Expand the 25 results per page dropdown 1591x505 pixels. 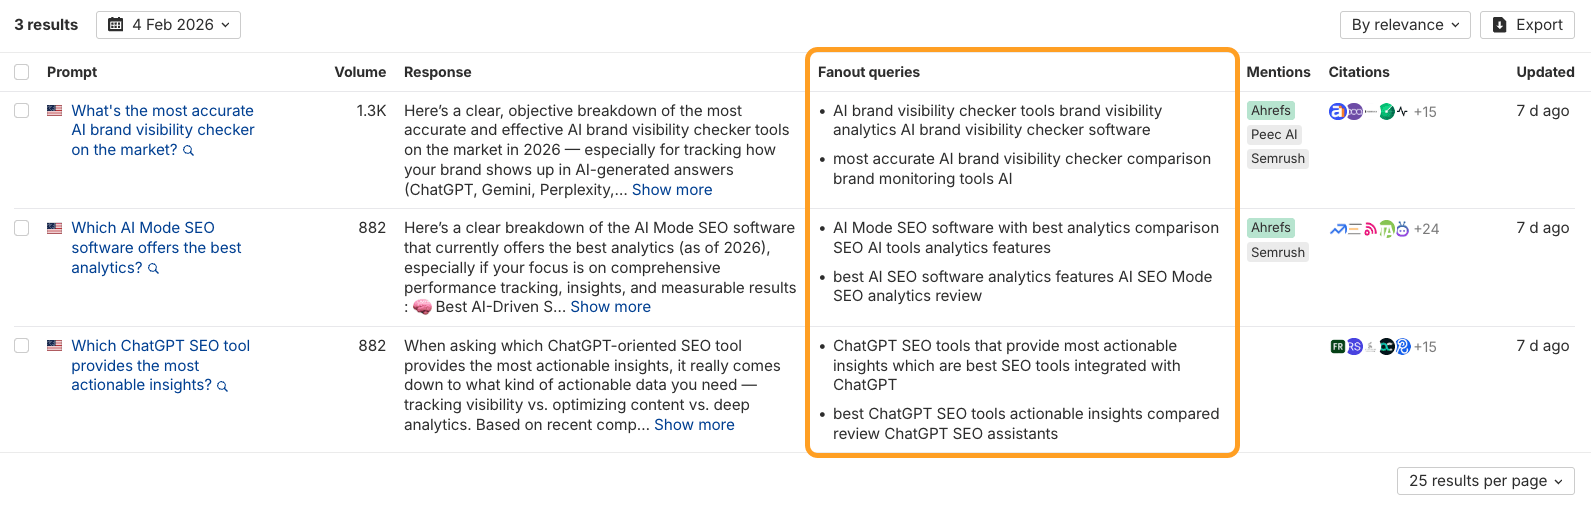click(x=1485, y=481)
